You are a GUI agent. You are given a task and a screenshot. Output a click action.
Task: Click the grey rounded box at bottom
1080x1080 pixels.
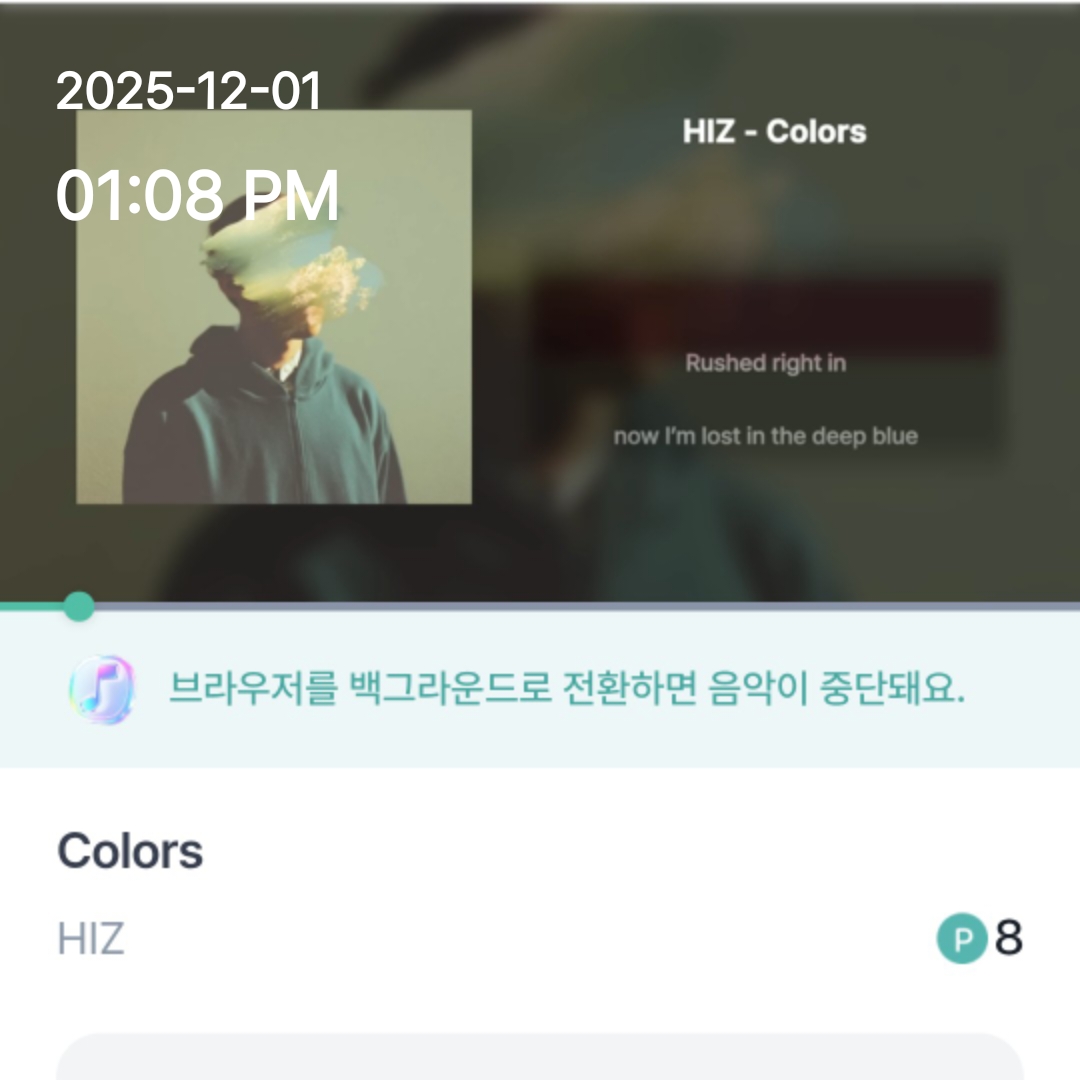[x=540, y=1057]
